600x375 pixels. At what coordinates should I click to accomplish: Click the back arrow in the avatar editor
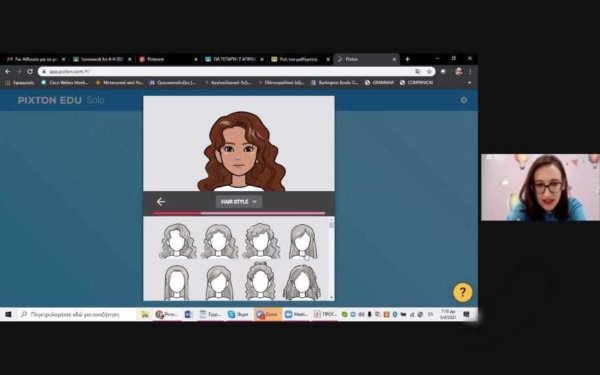161,201
